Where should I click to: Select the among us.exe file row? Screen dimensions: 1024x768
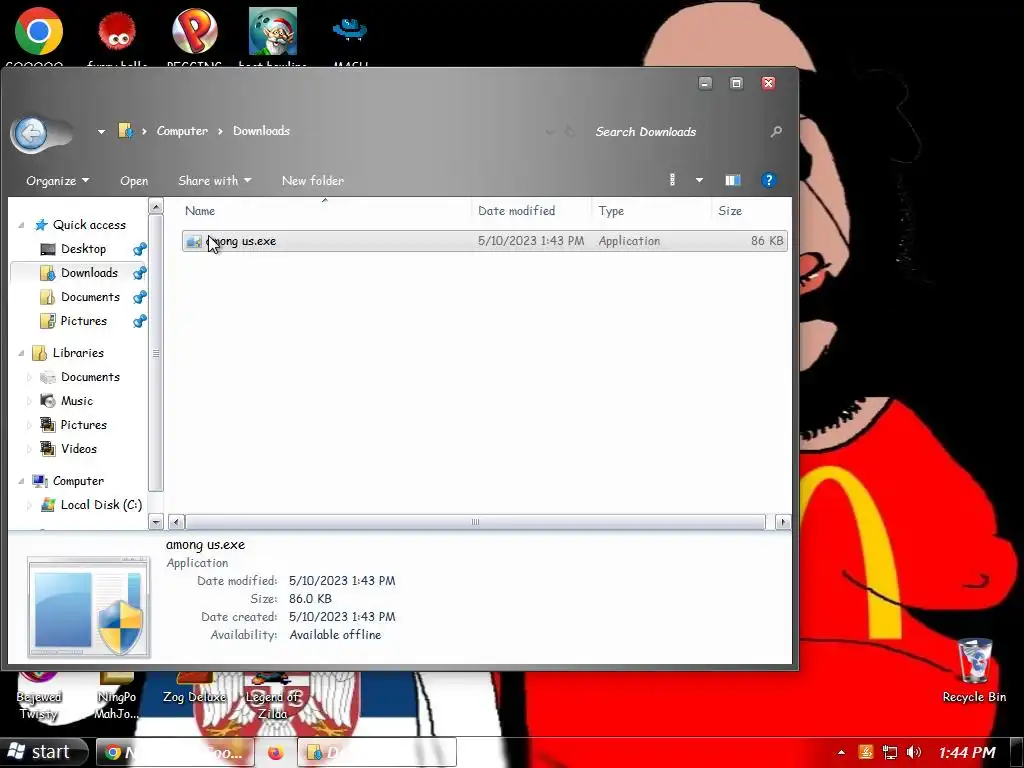point(485,241)
